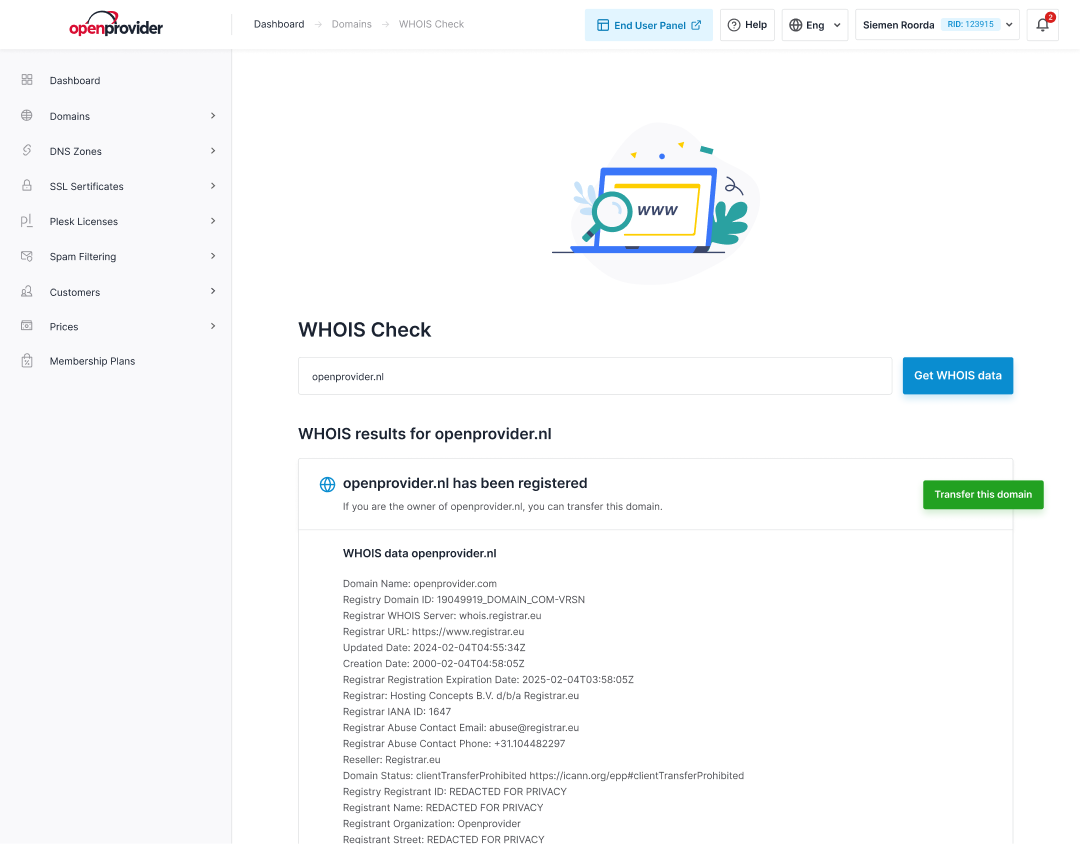This screenshot has width=1080, height=844.
Task: Open Dashboard in the sidebar
Action: click(74, 81)
